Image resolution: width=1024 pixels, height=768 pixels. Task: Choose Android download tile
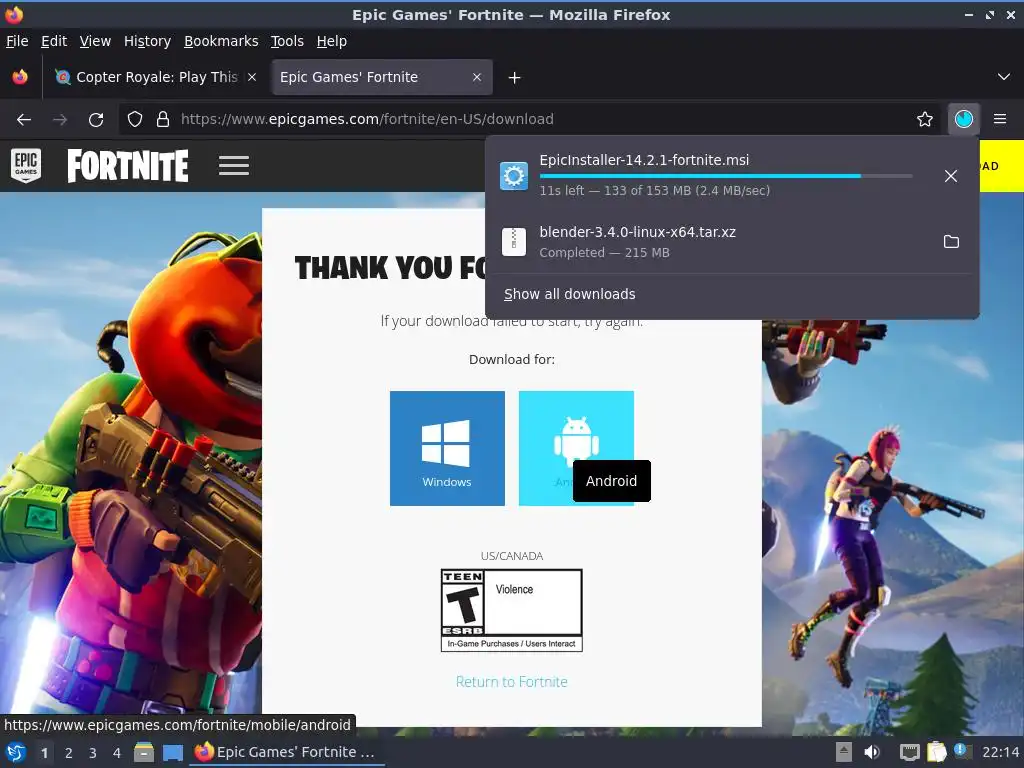(576, 448)
